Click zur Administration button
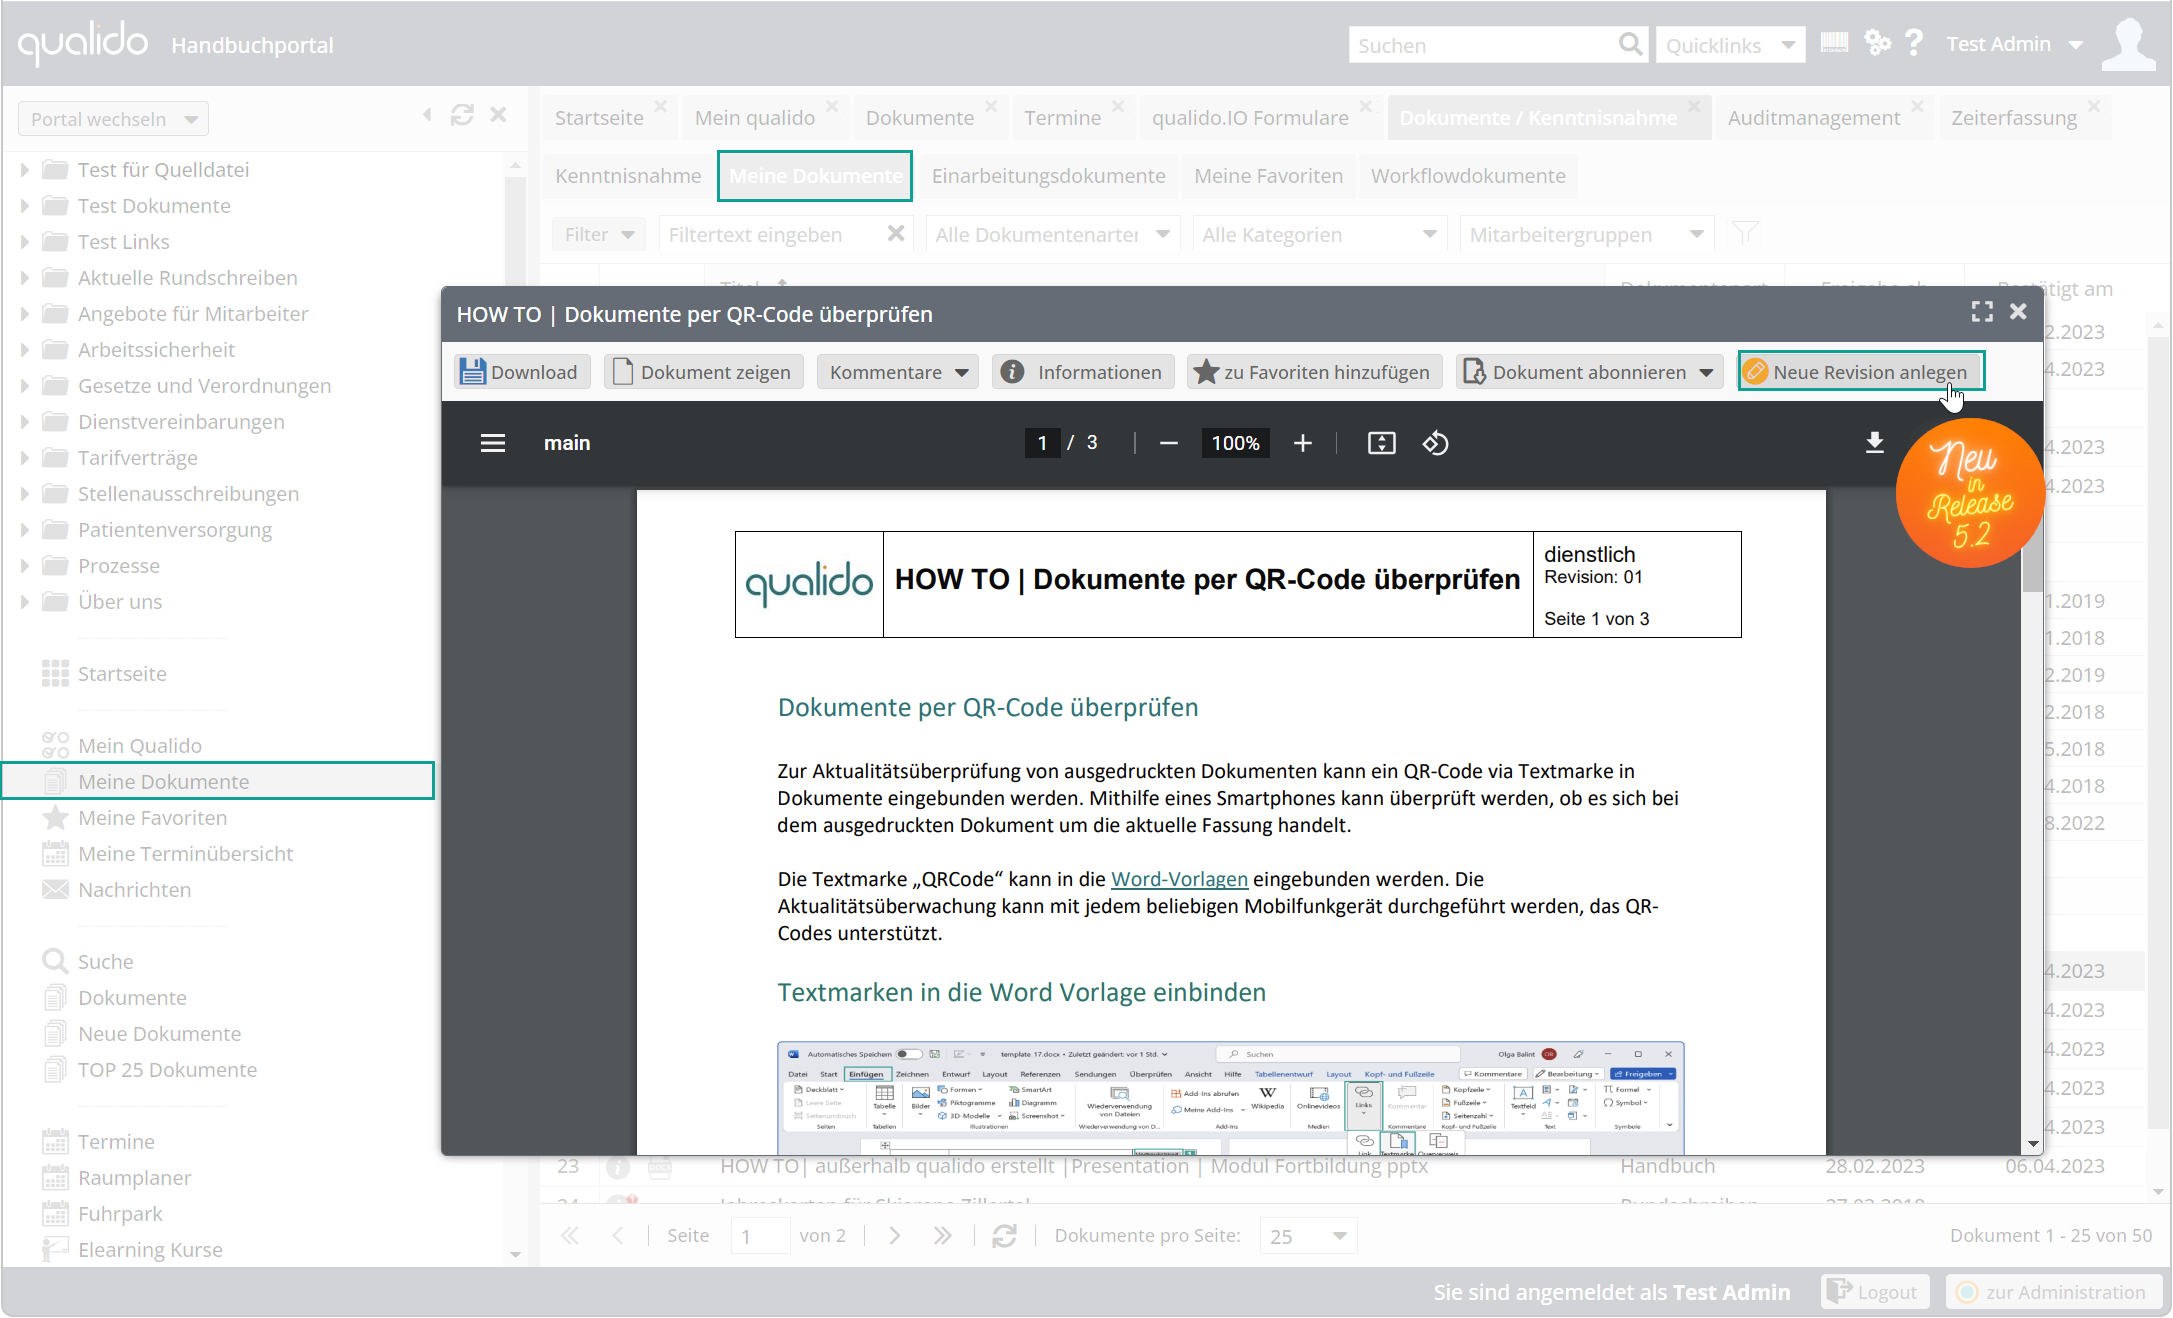The height and width of the screenshot is (1318, 2173). (x=2053, y=1292)
